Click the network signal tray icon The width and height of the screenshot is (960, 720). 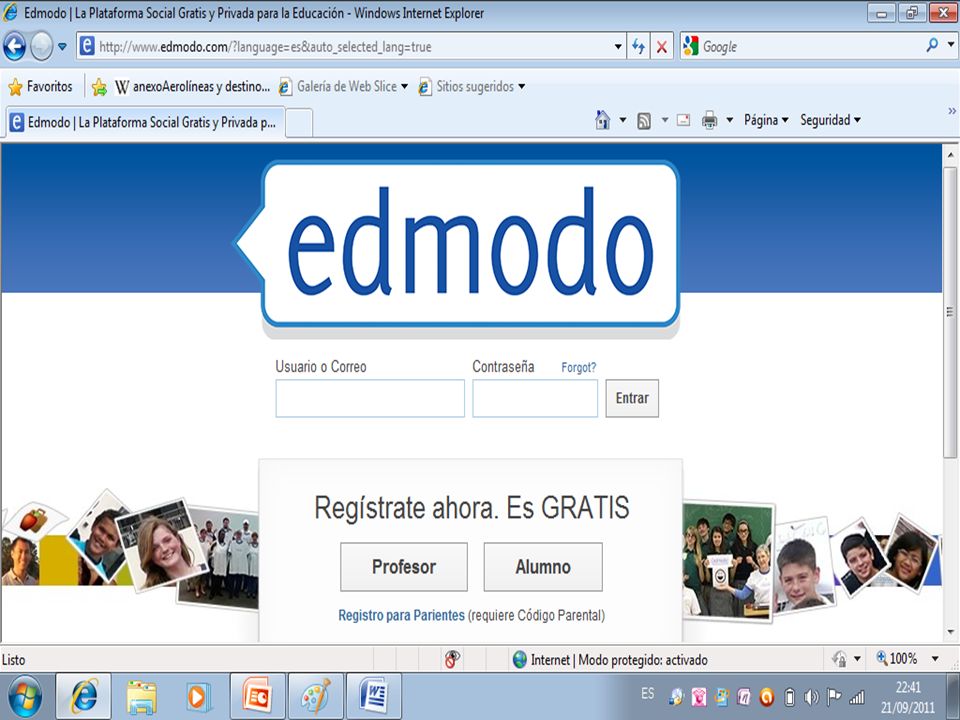[857, 697]
